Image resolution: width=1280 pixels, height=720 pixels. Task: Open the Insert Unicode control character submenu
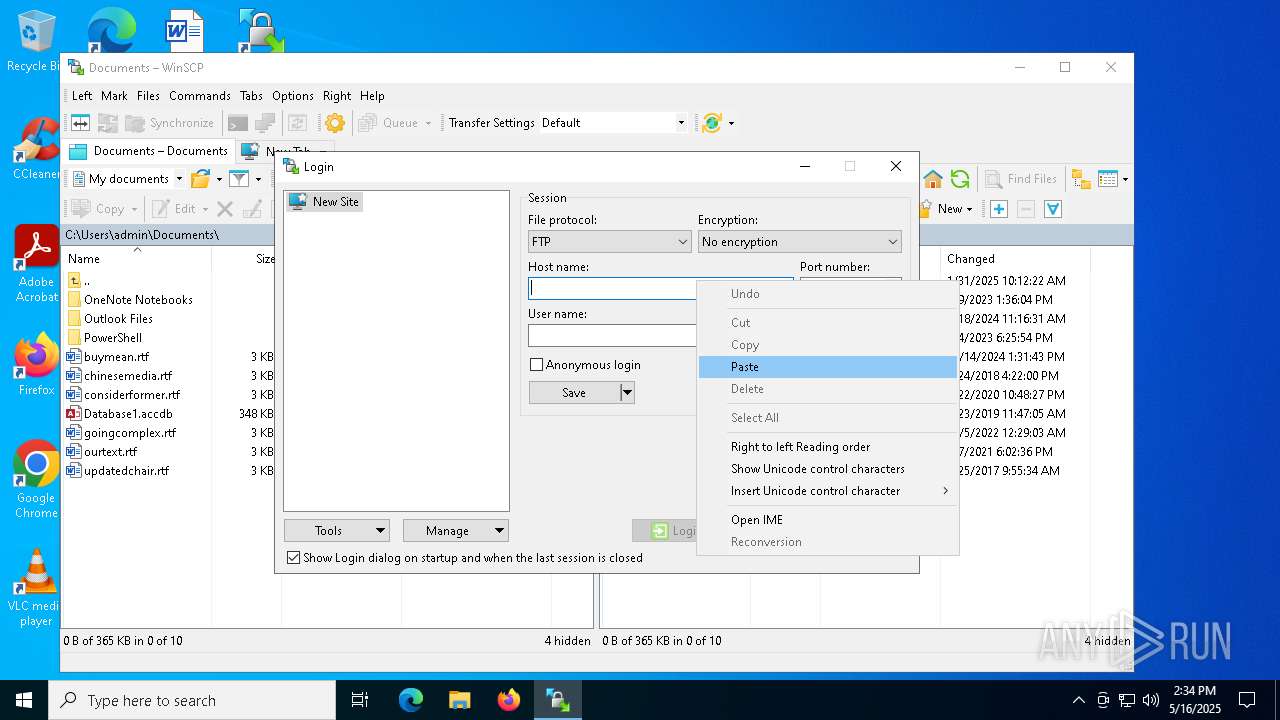pos(828,491)
